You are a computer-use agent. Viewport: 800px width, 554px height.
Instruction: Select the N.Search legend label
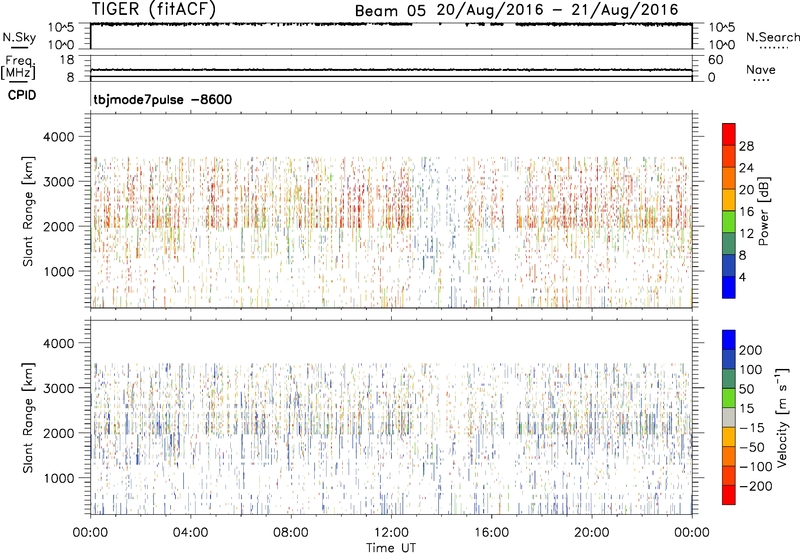[x=772, y=37]
